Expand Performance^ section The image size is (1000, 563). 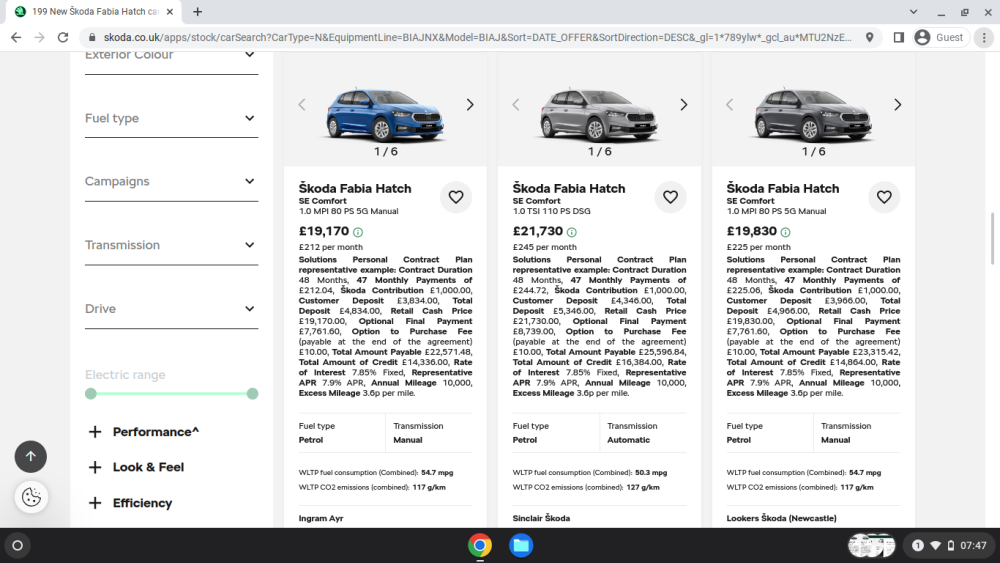coord(144,432)
